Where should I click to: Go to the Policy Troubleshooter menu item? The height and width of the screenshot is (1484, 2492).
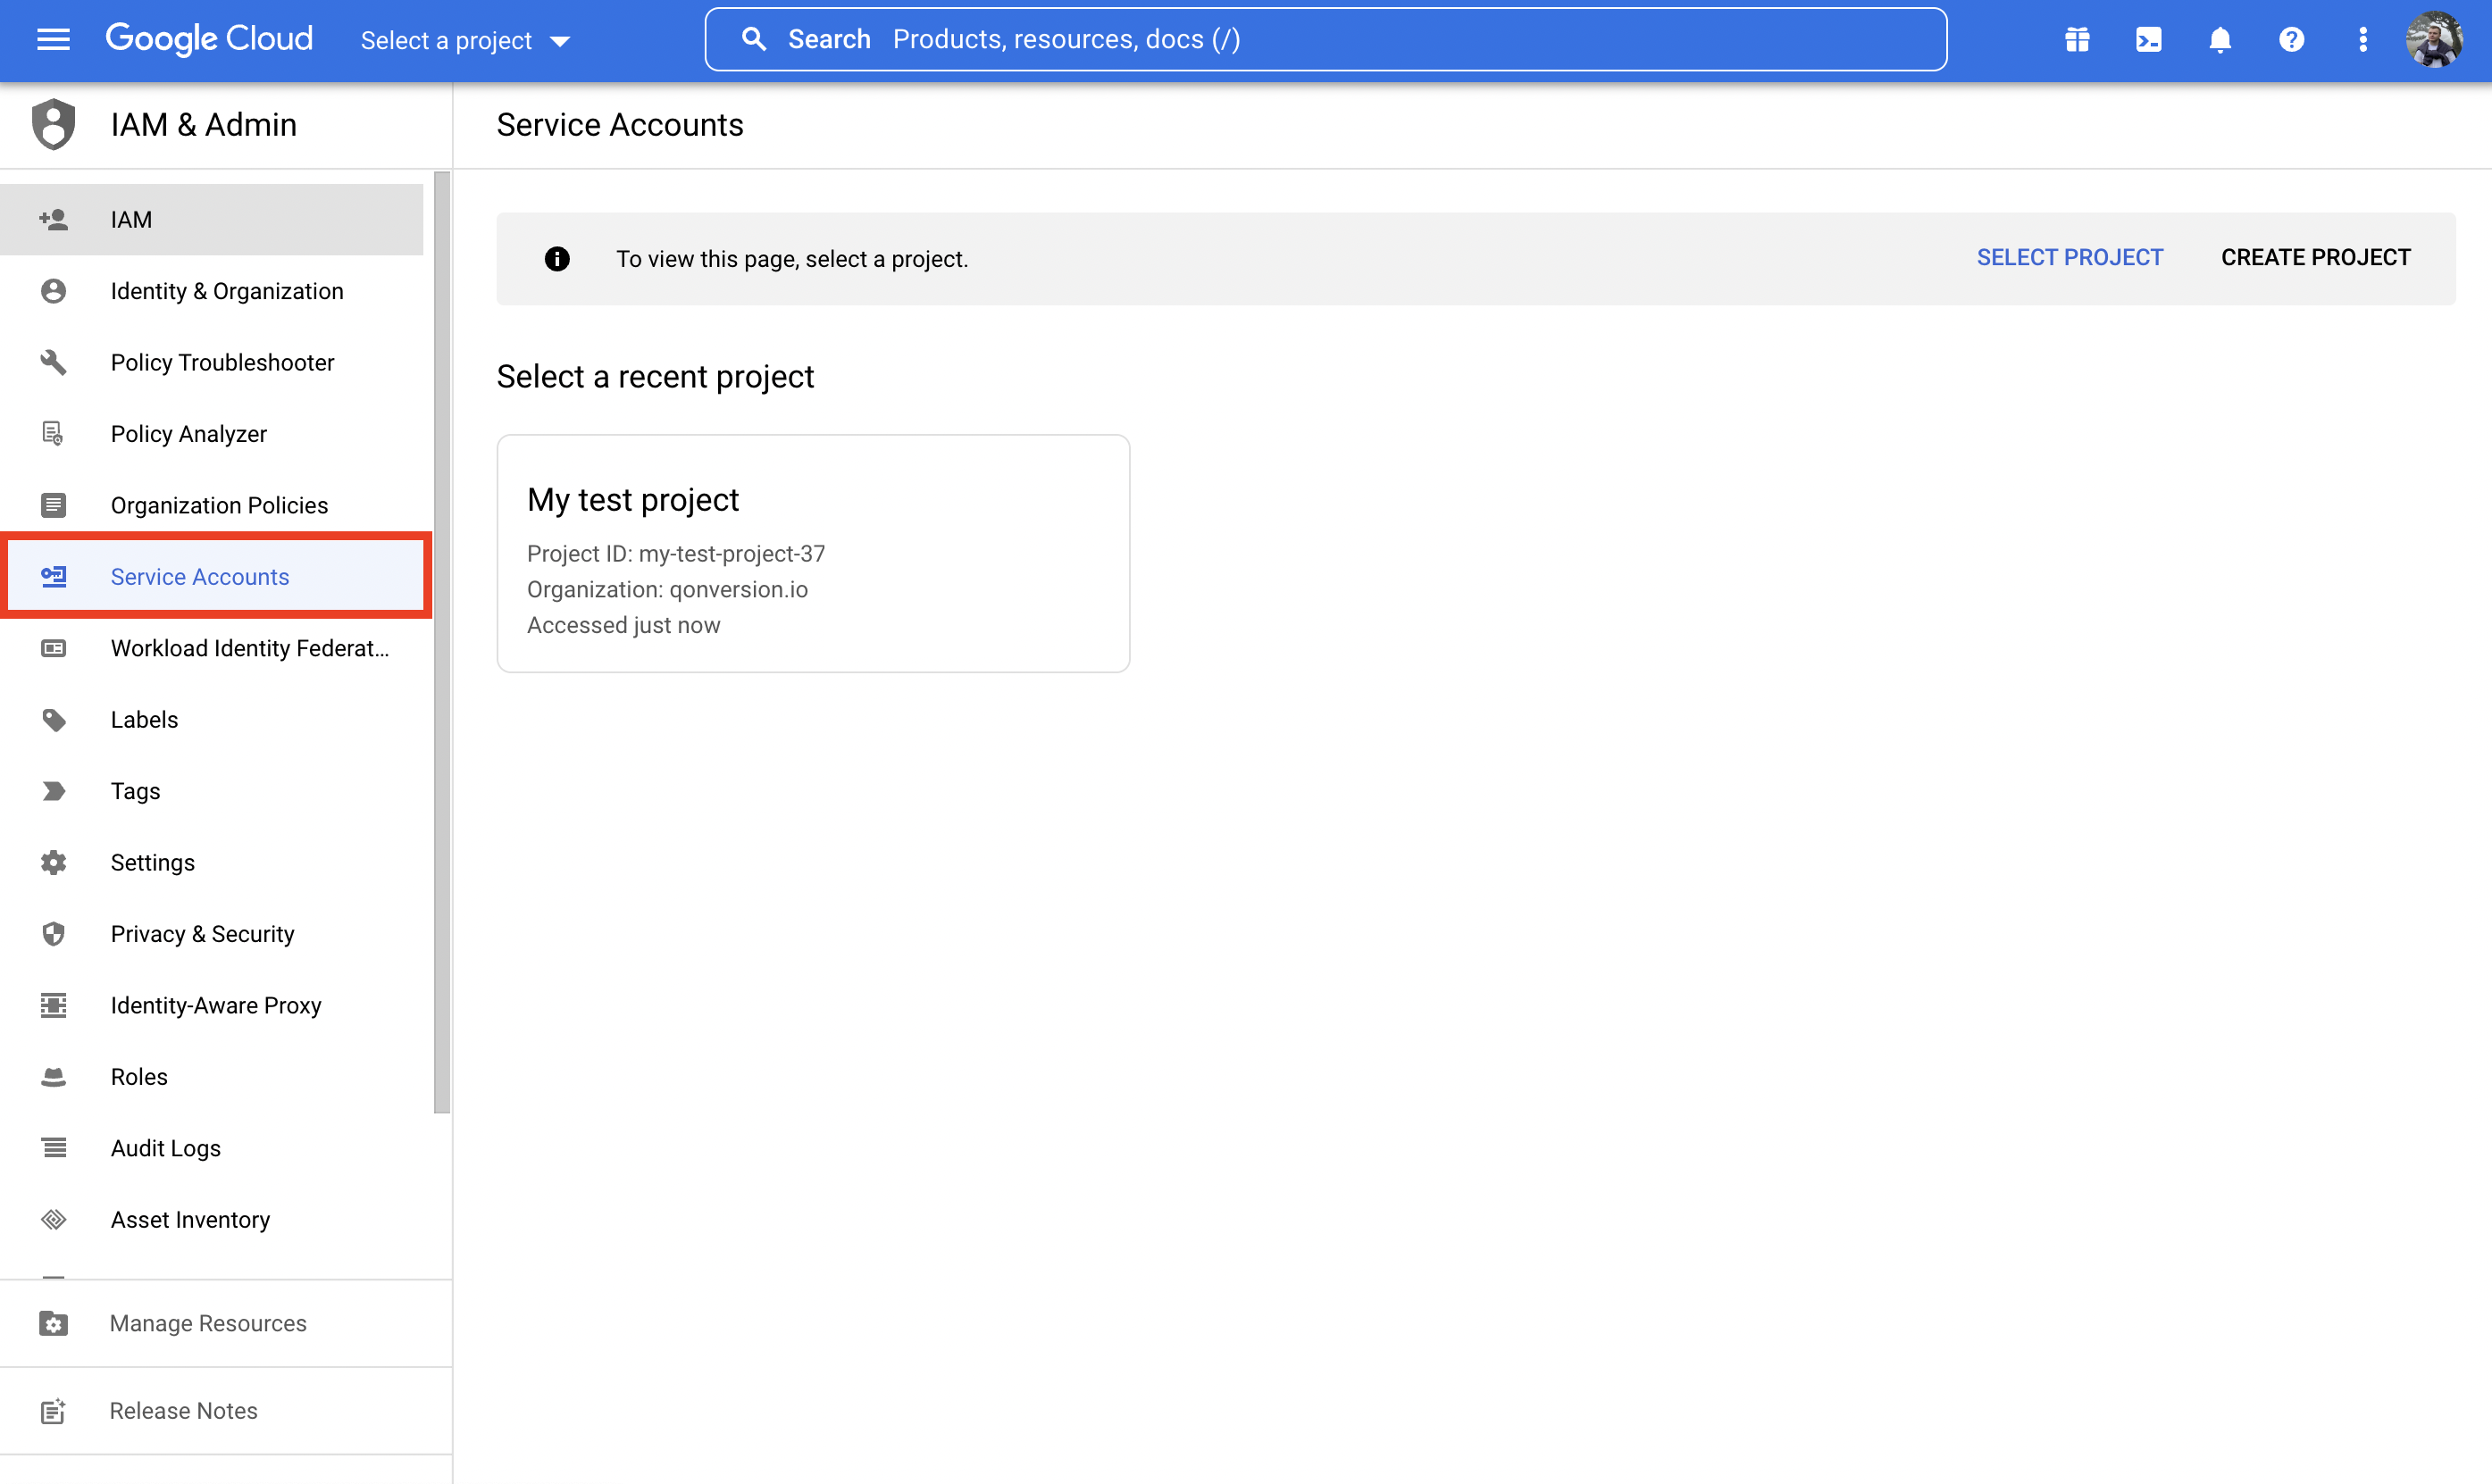[x=222, y=362]
